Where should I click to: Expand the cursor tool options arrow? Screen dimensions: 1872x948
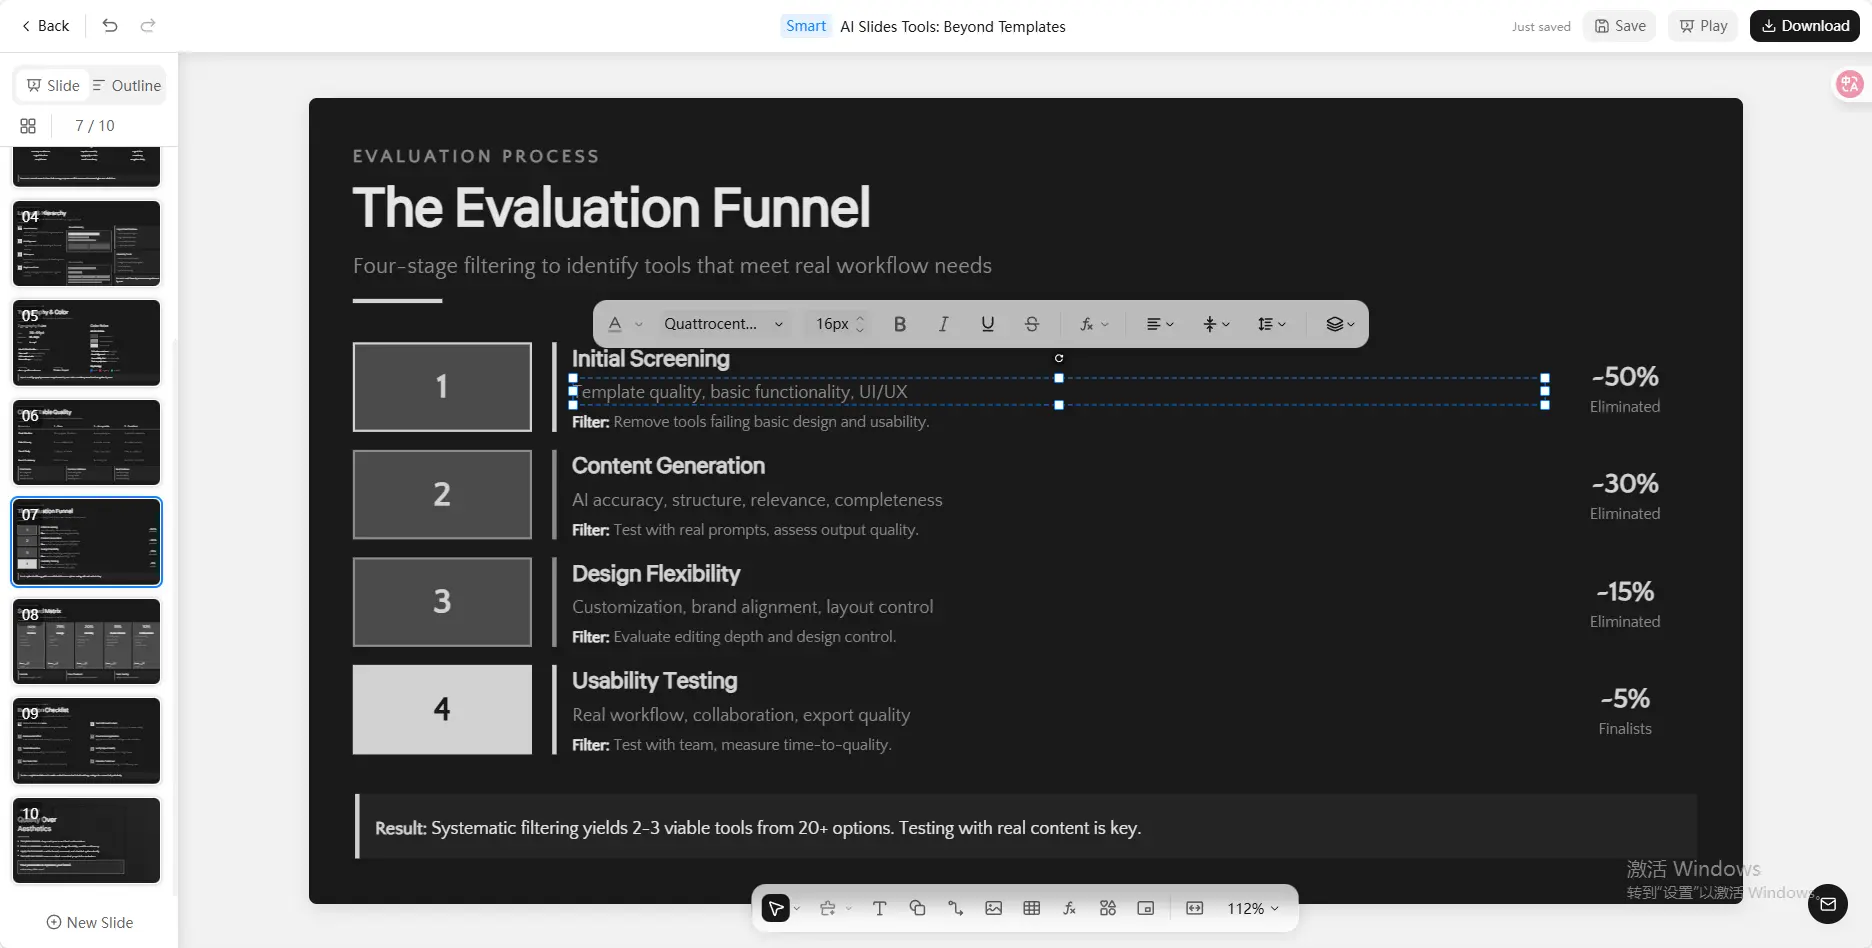click(797, 909)
